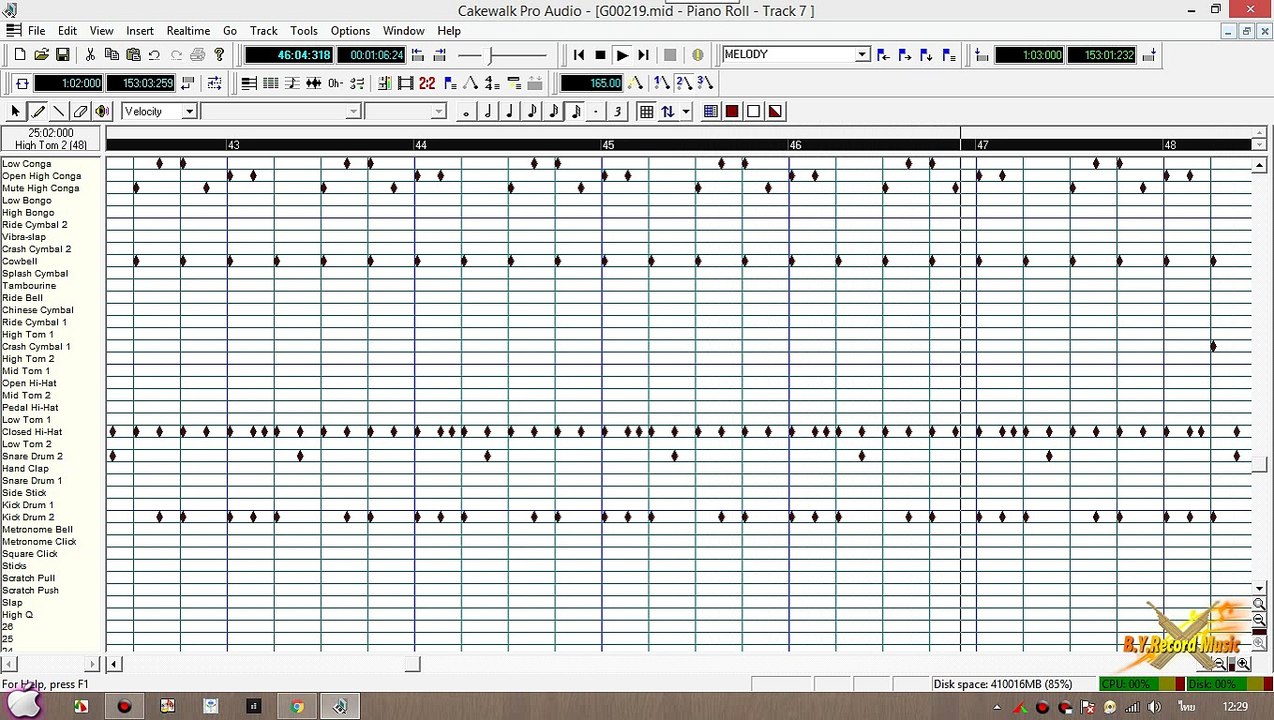Viewport: 1274px width, 720px height.
Task: Open the Help question-mark icon
Action: click(219, 55)
